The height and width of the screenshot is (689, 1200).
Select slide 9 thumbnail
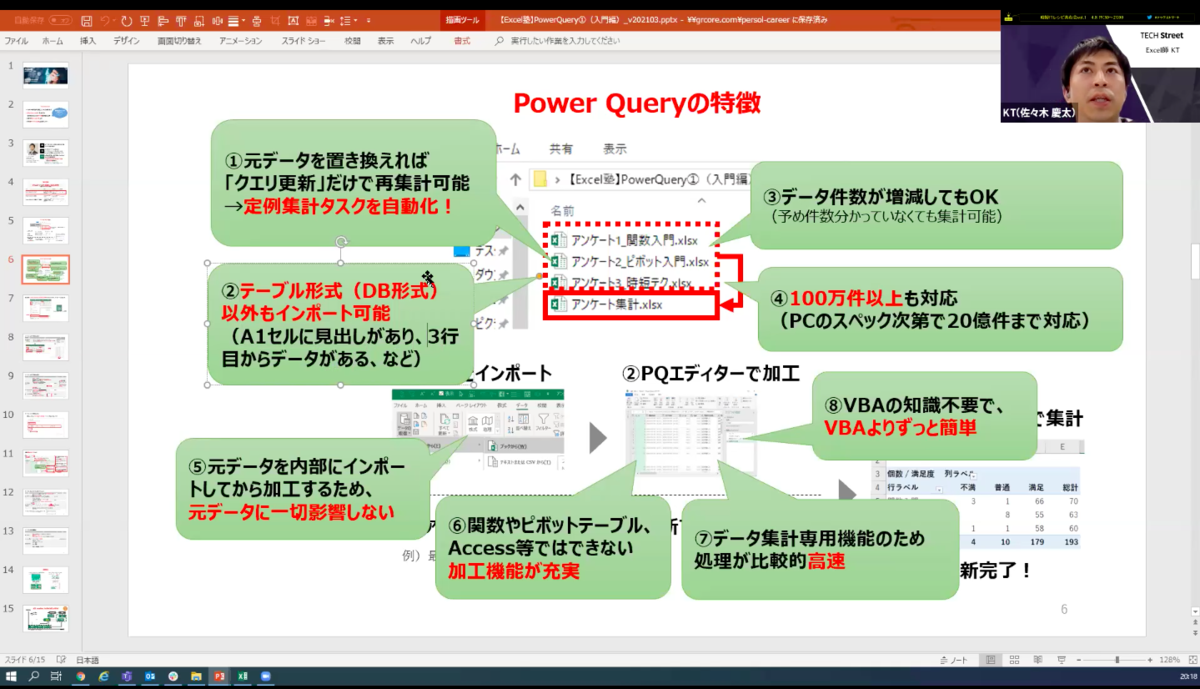[46, 385]
